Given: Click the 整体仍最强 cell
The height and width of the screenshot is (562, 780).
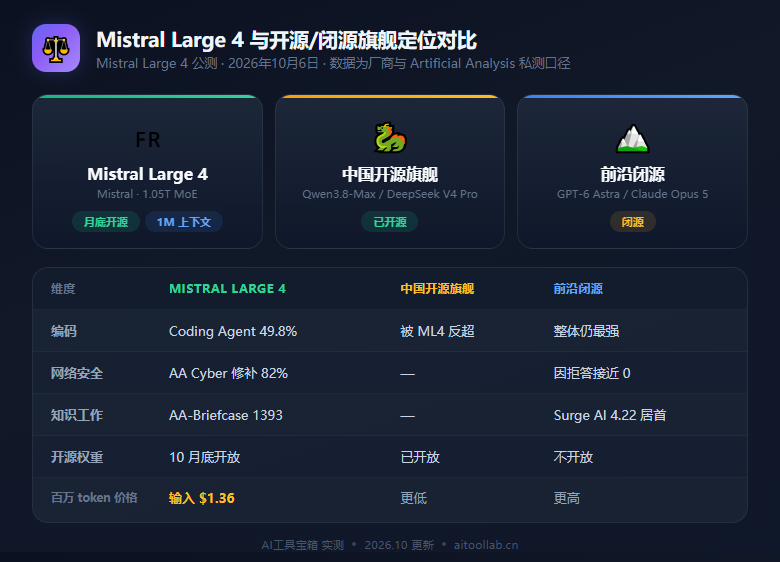Looking at the screenshot, I should (586, 331).
